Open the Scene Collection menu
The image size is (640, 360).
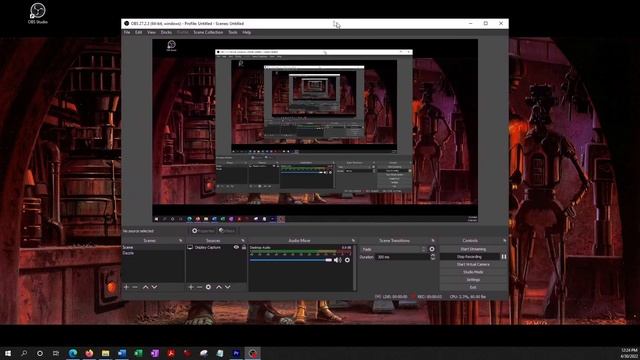pyautogui.click(x=208, y=32)
